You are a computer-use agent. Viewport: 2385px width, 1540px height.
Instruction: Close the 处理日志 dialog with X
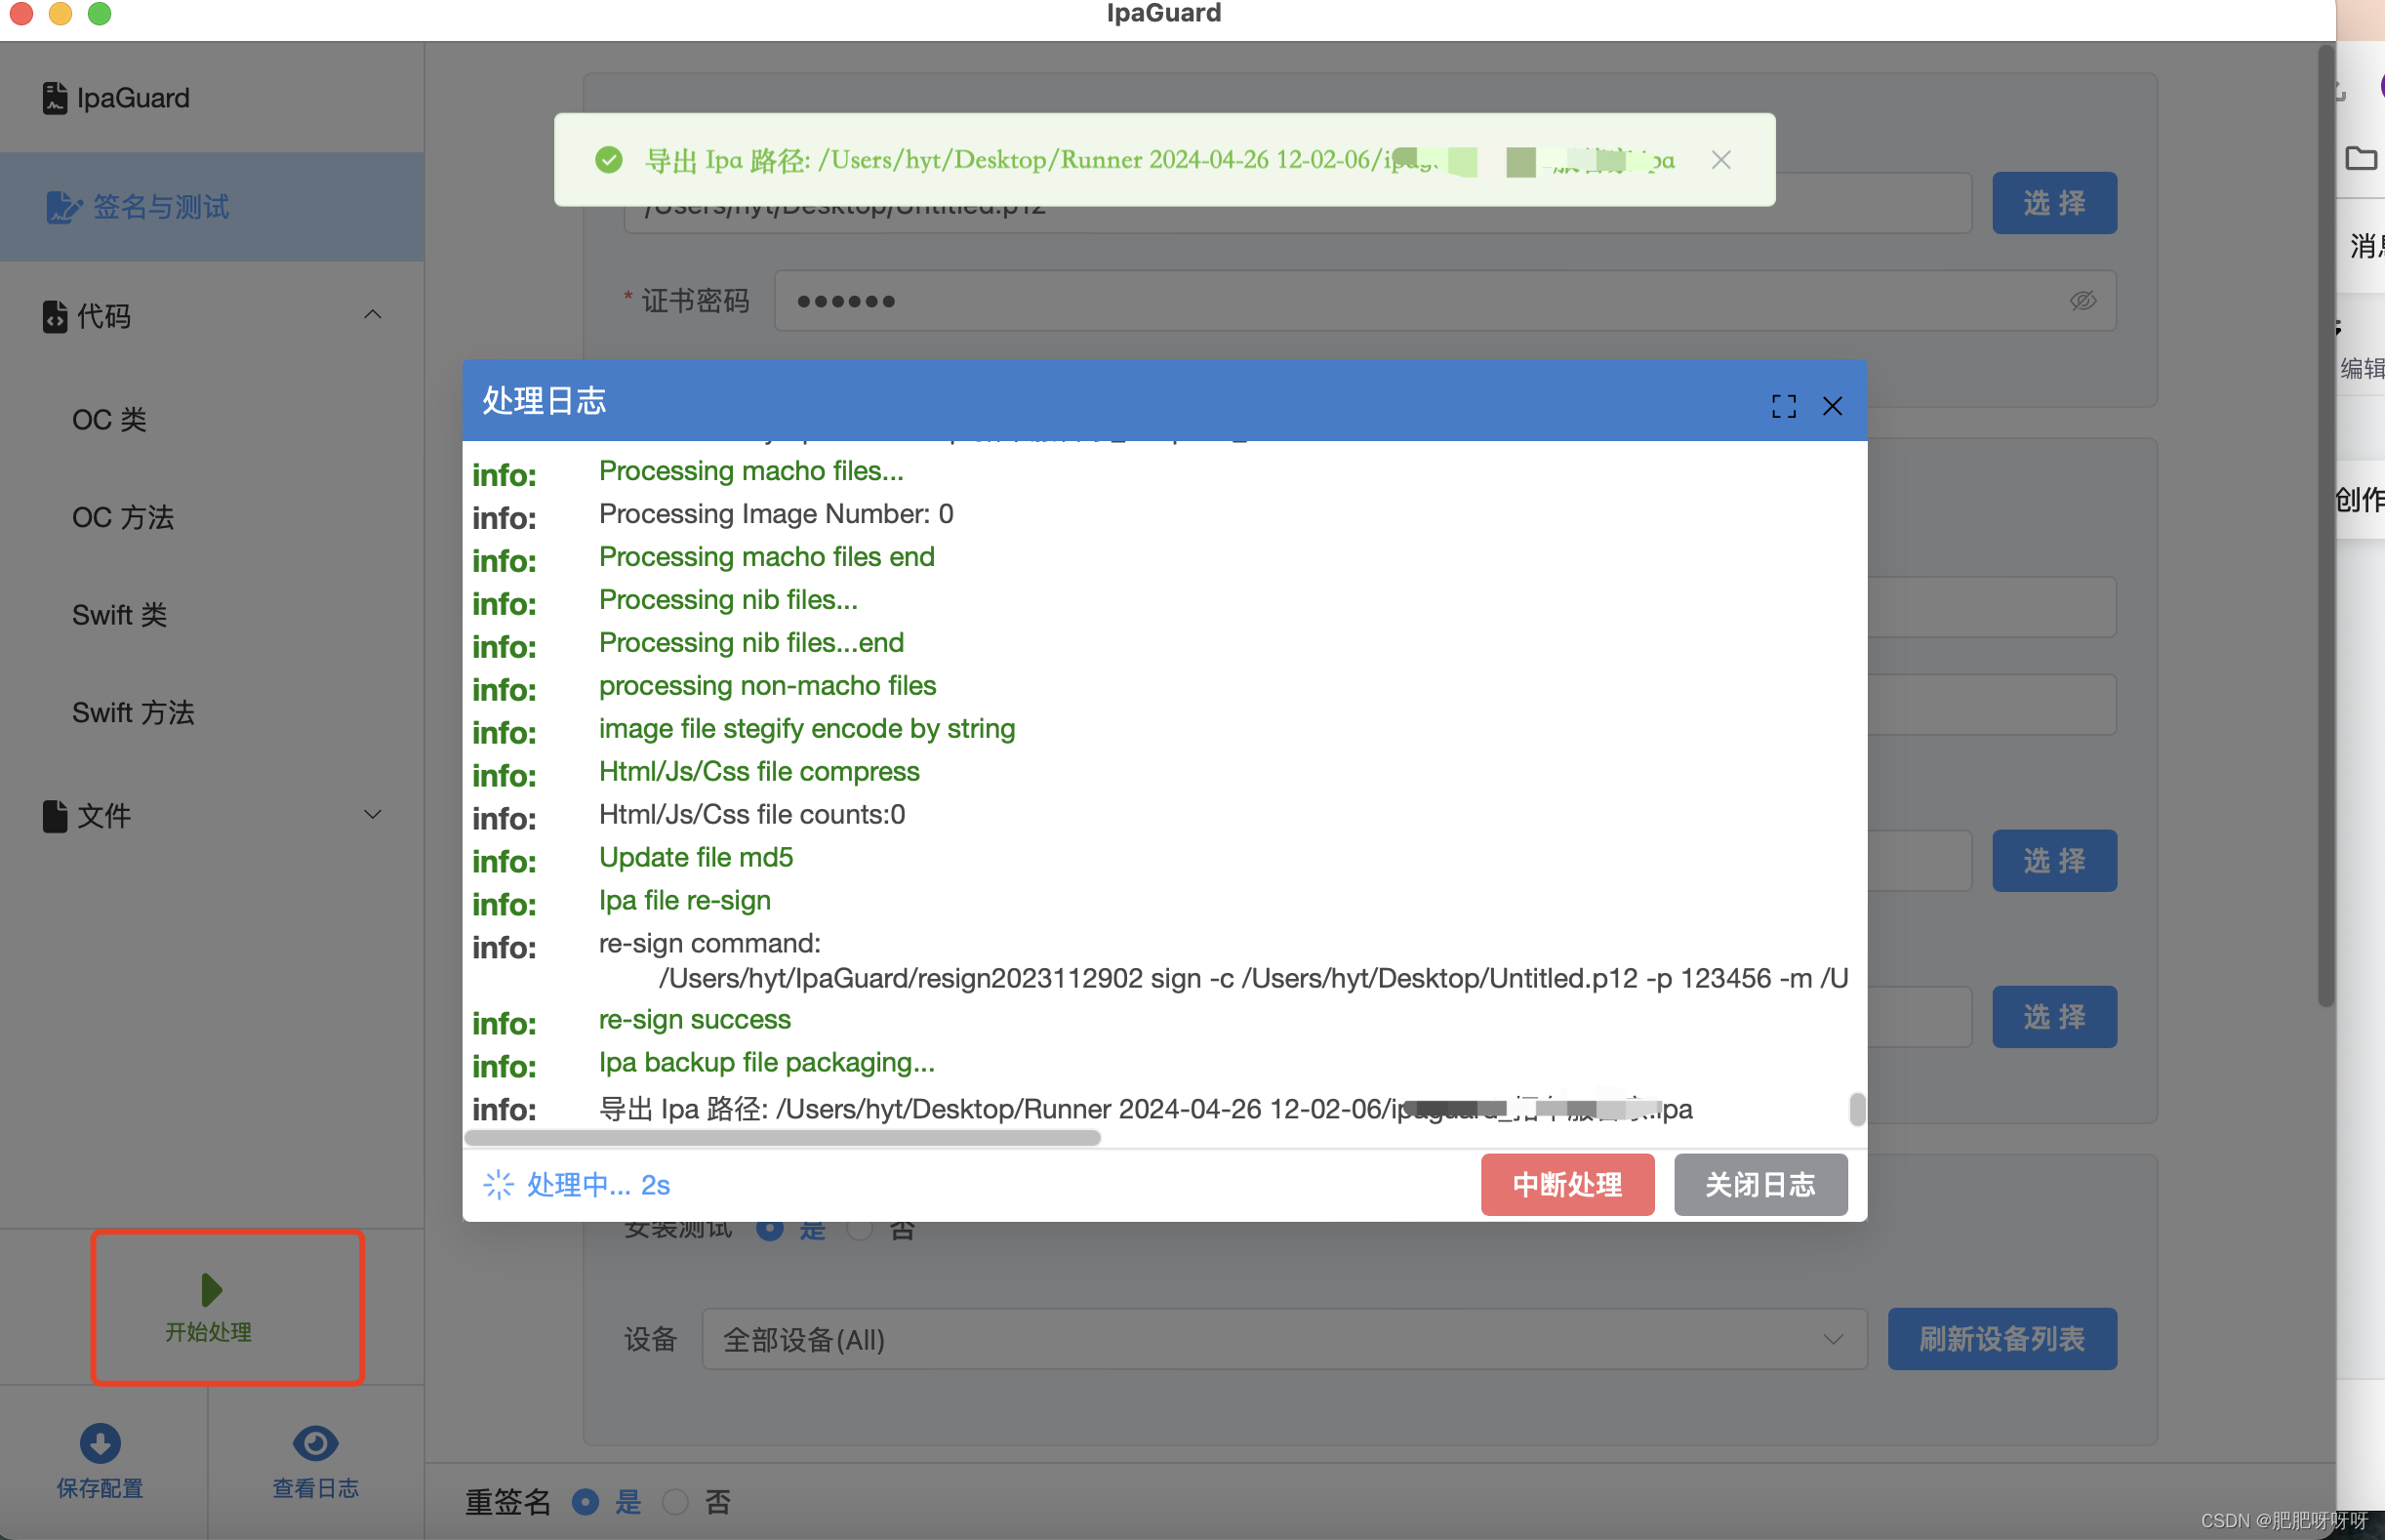click(1832, 406)
